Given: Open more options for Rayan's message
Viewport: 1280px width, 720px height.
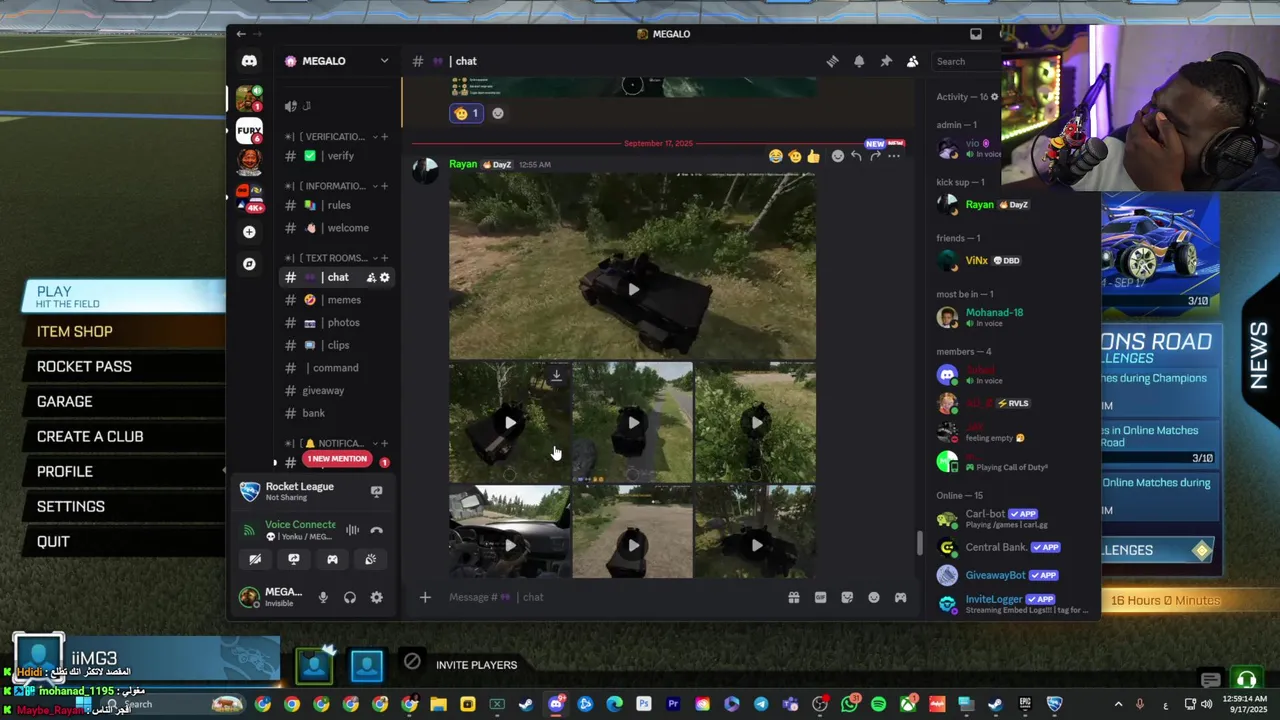Looking at the screenshot, I should (x=894, y=156).
